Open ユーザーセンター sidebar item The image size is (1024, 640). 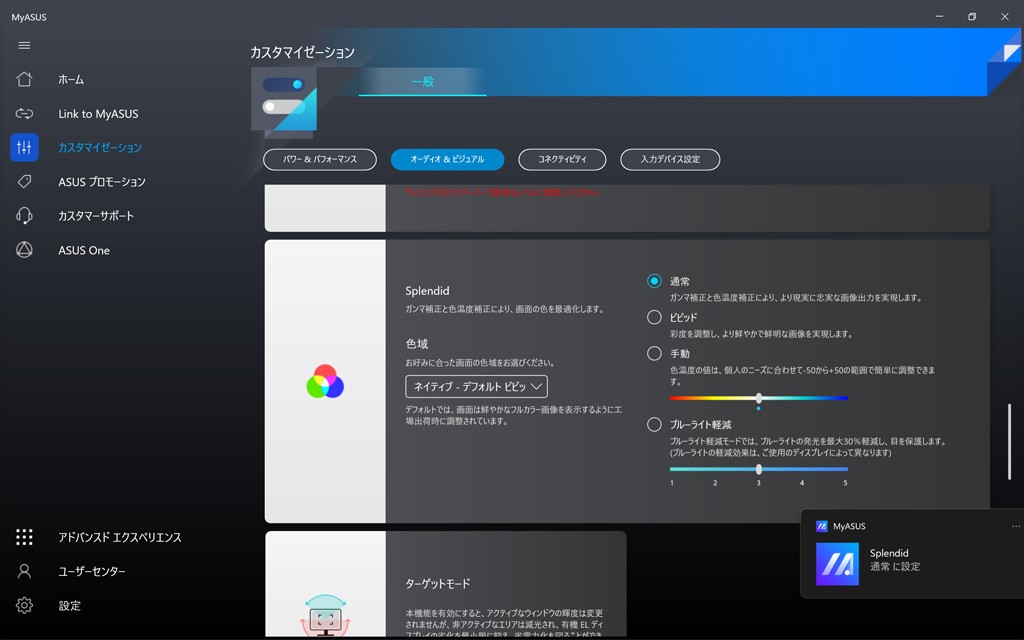point(92,571)
